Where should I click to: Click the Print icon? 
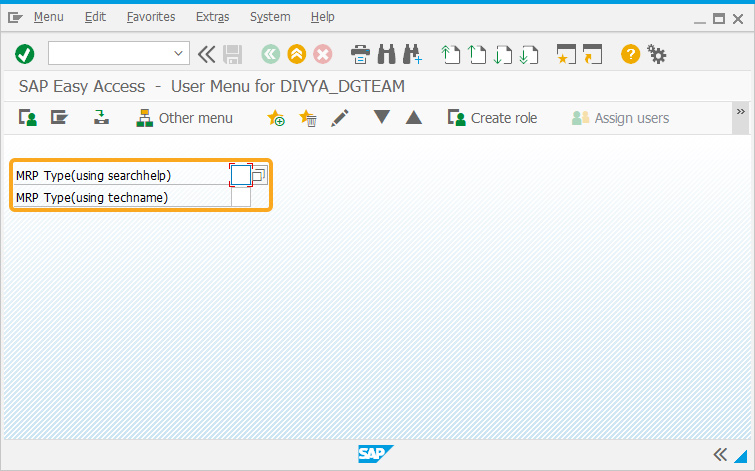(360, 54)
